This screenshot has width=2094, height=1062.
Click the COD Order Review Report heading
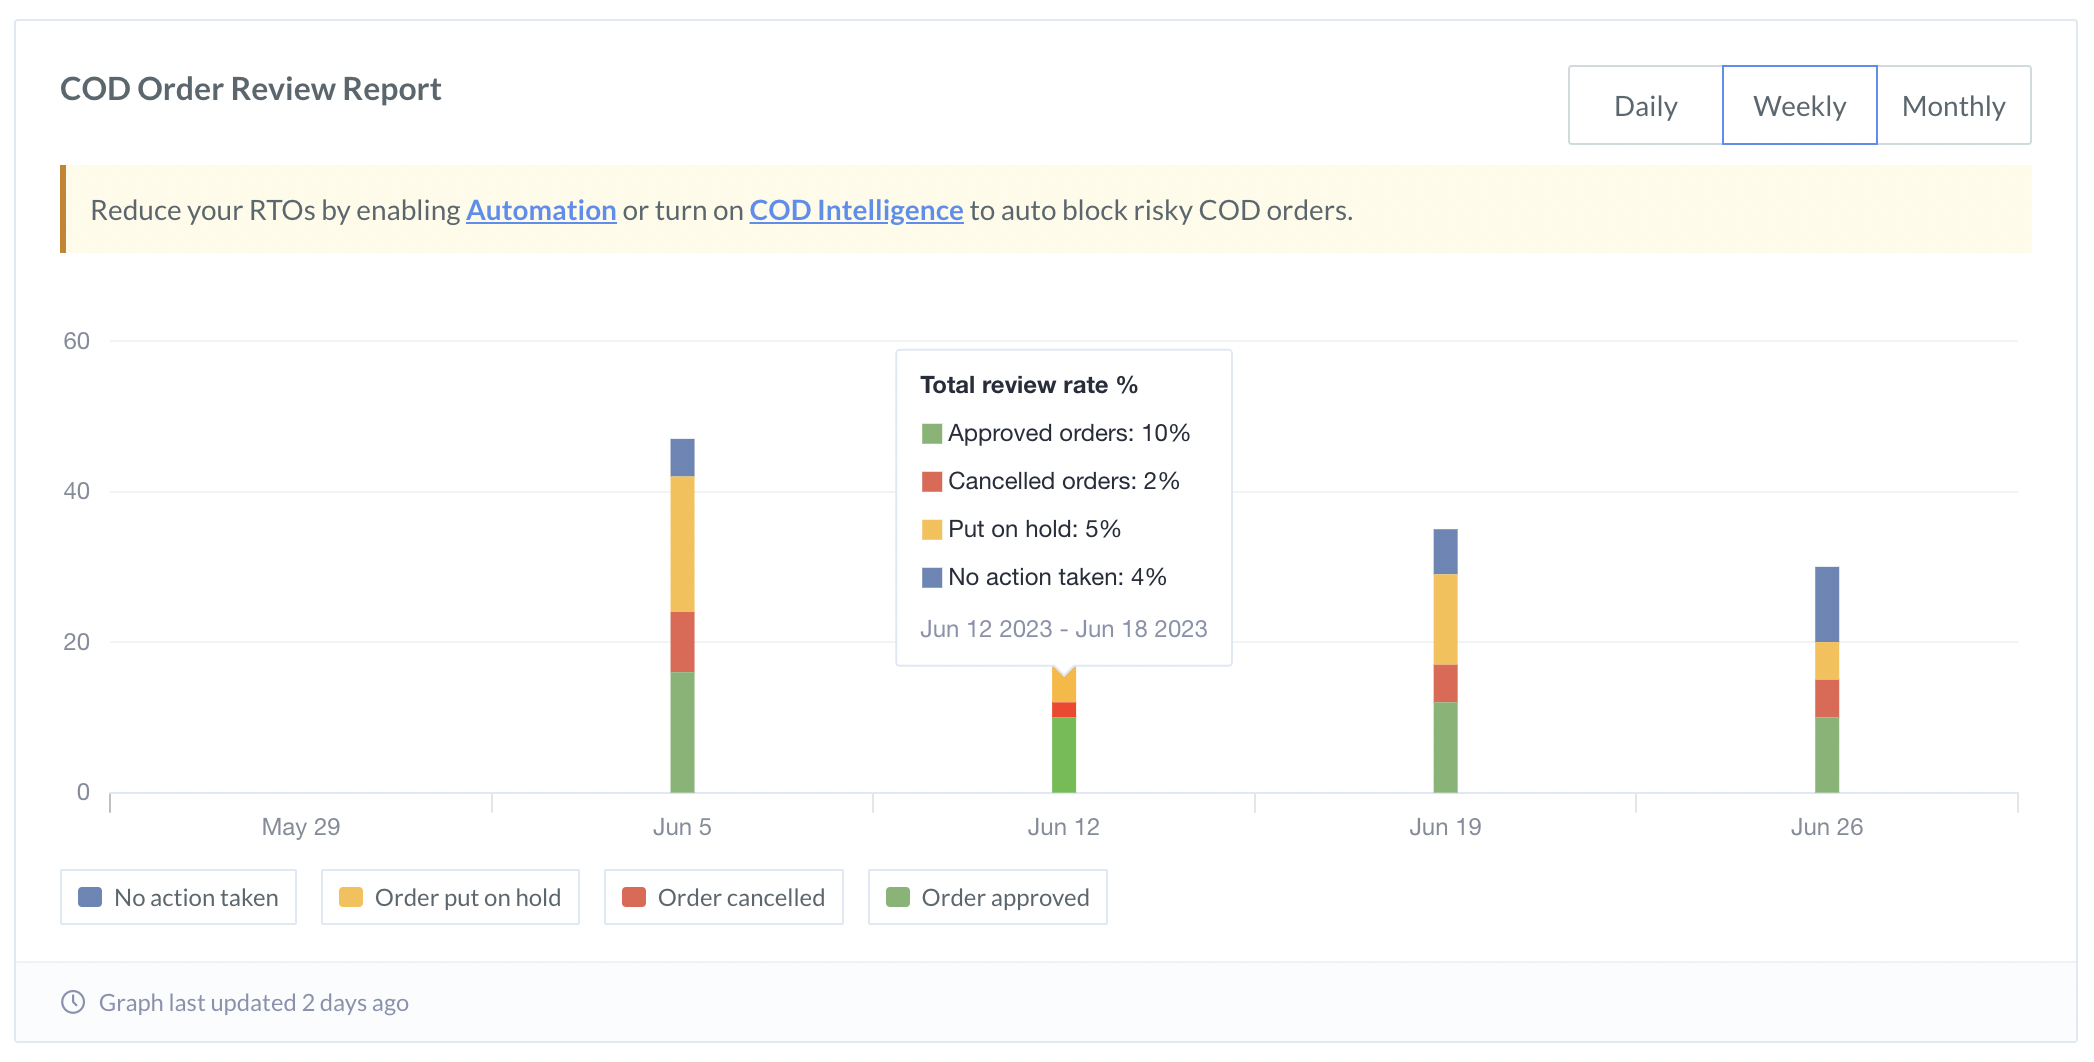251,89
